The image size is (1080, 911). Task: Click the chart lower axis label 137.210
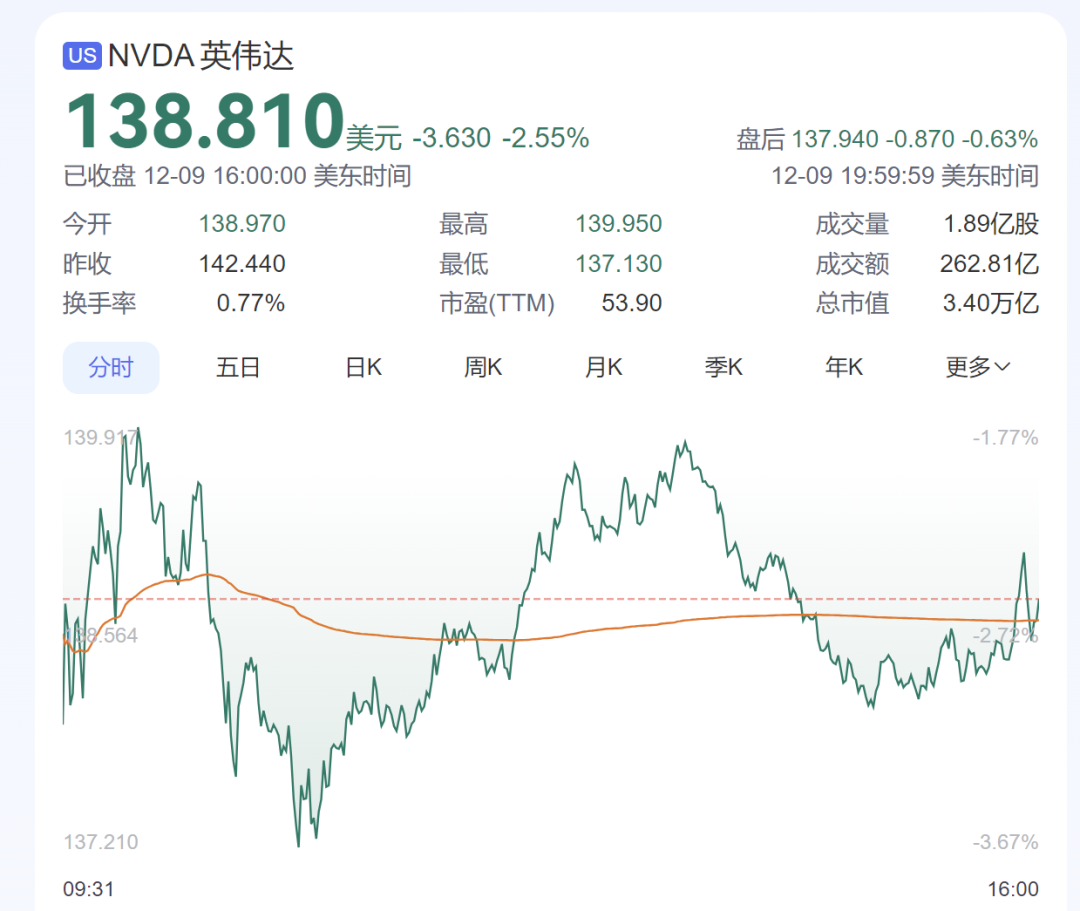[x=101, y=841]
